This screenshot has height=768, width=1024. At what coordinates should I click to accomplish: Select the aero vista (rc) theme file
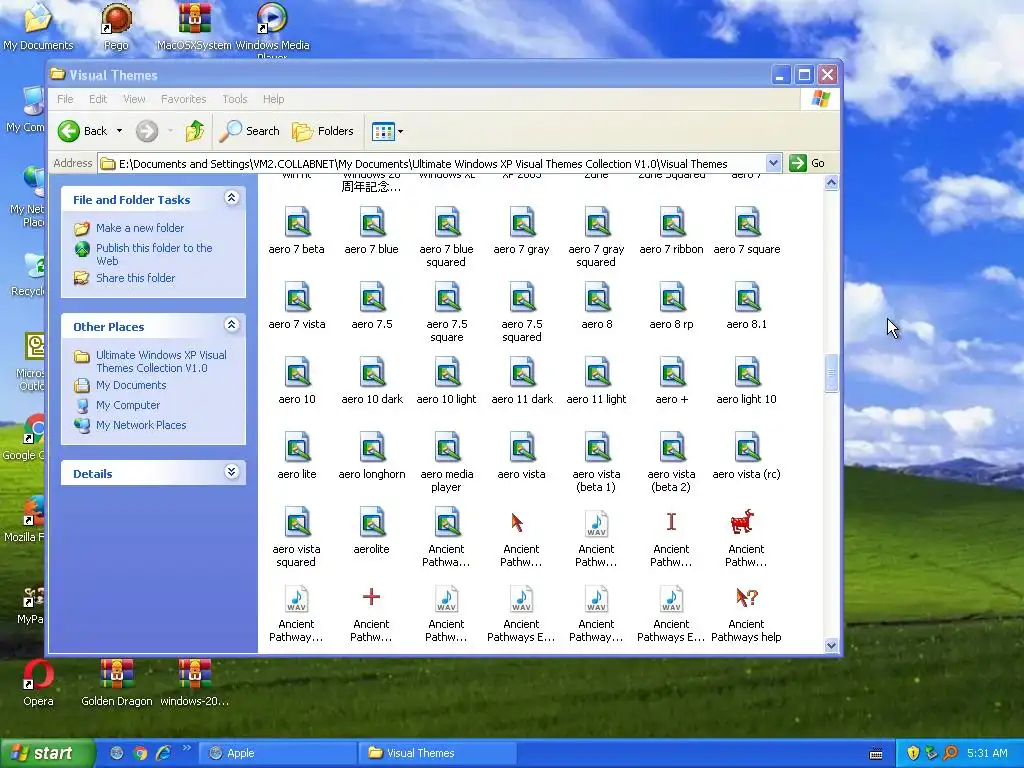coord(746,456)
